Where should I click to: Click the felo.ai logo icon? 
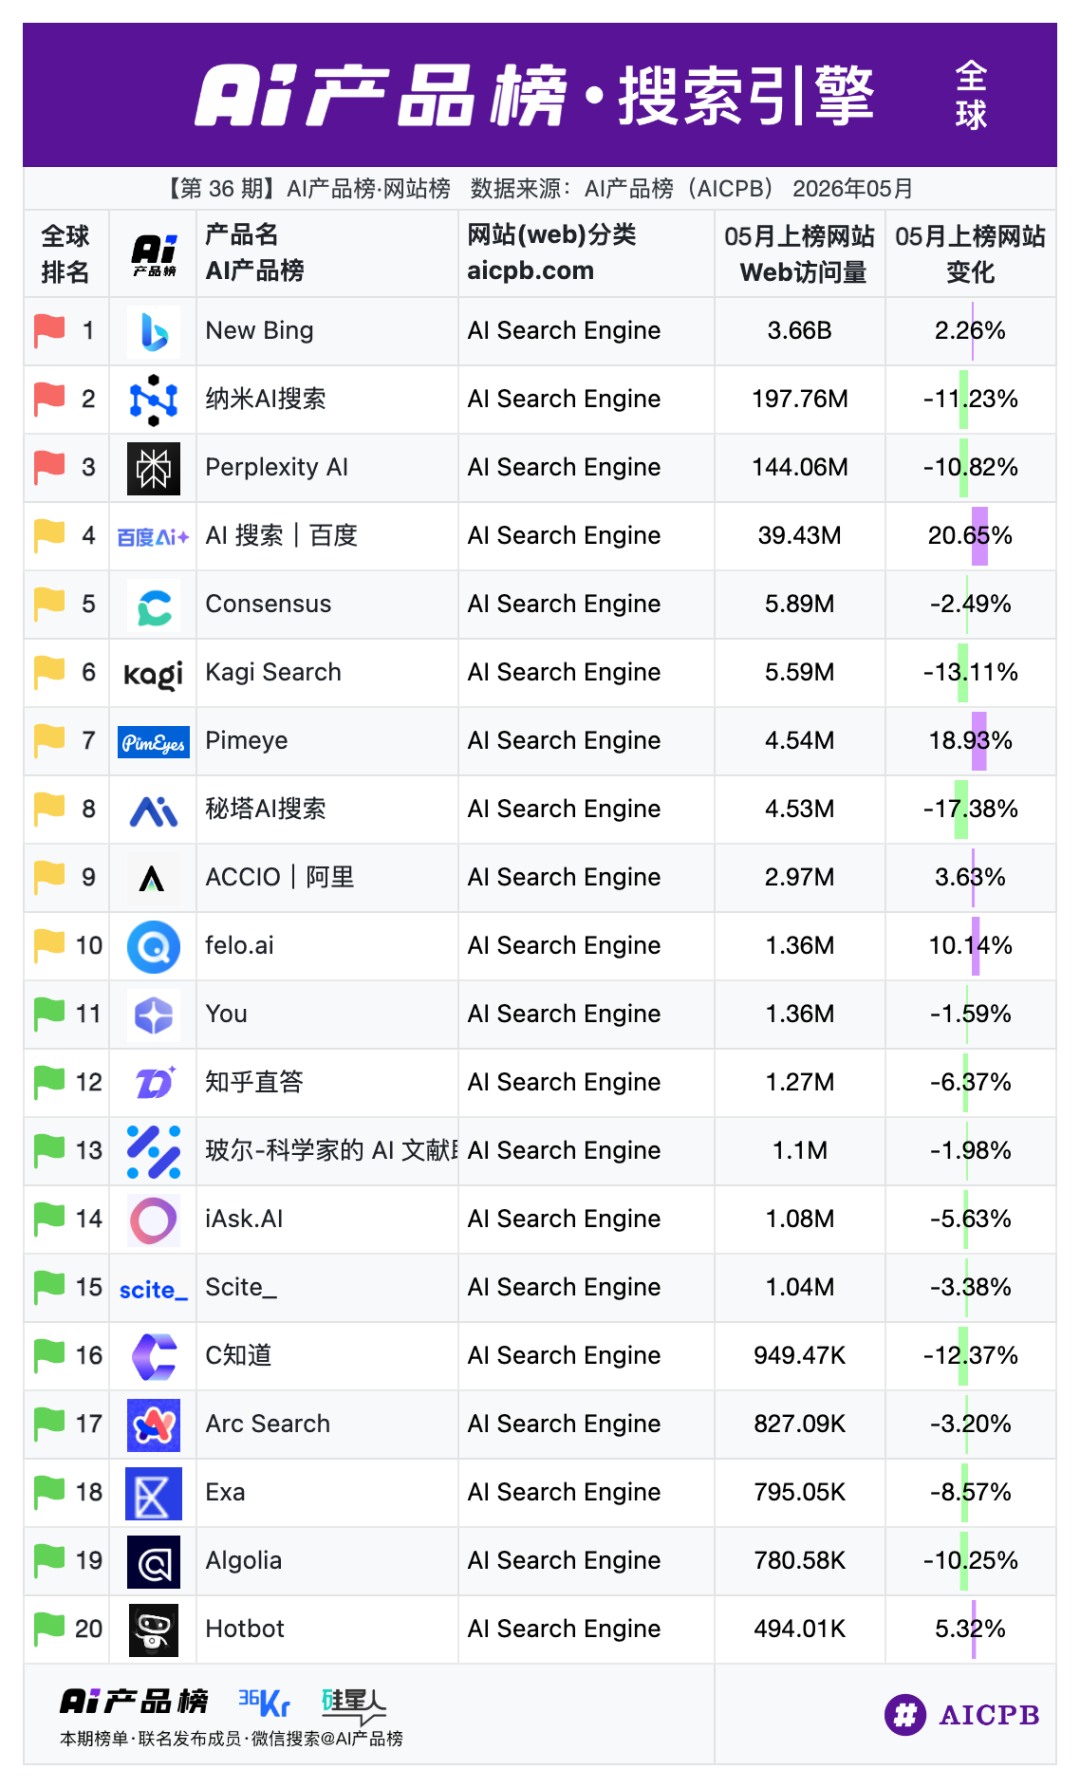[x=154, y=947]
